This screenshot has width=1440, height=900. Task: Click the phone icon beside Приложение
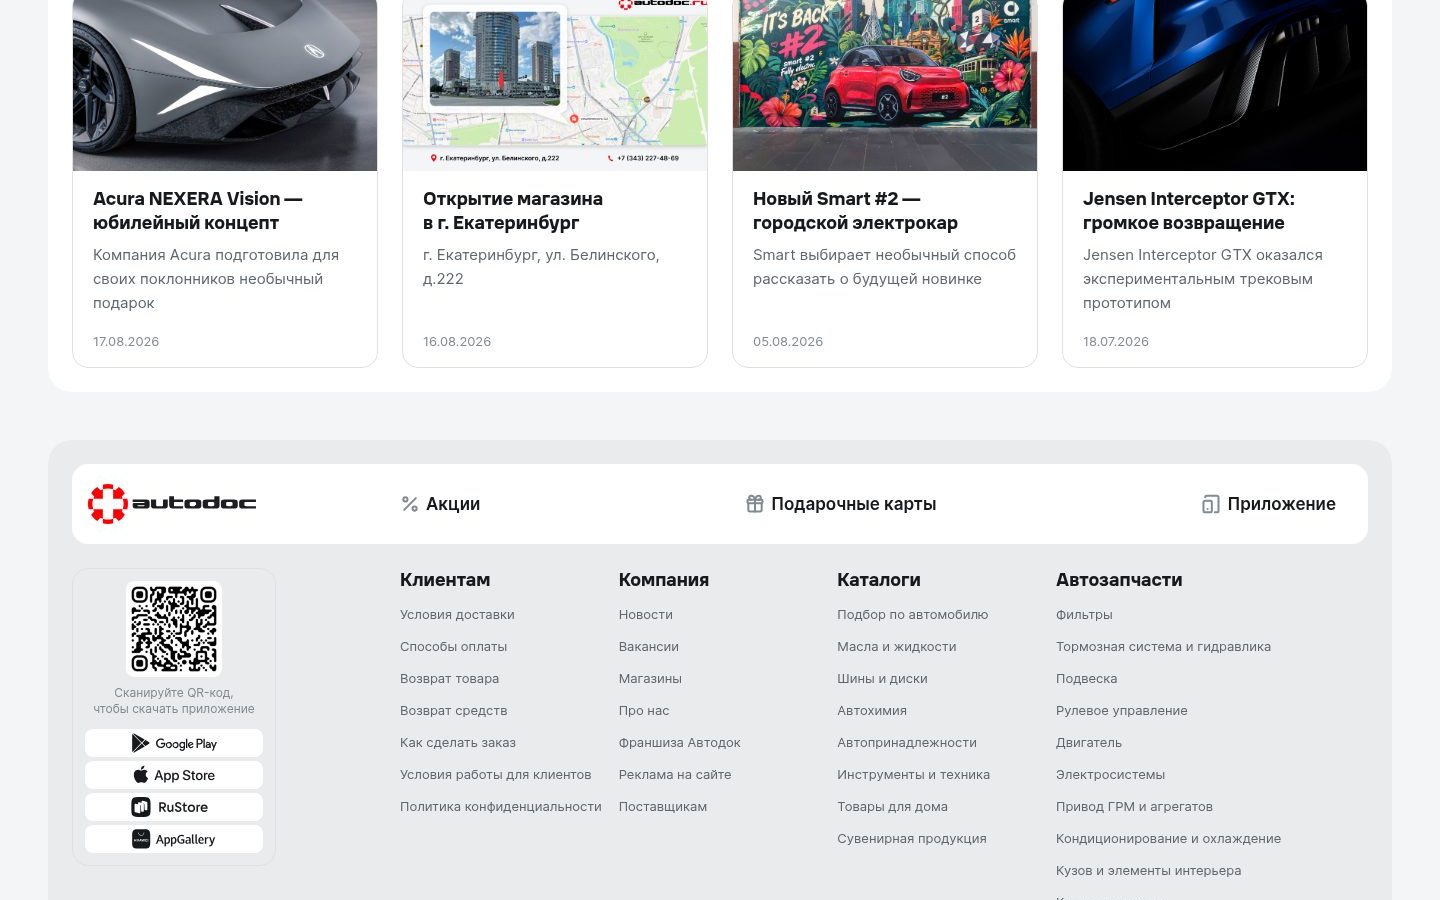tap(1211, 504)
